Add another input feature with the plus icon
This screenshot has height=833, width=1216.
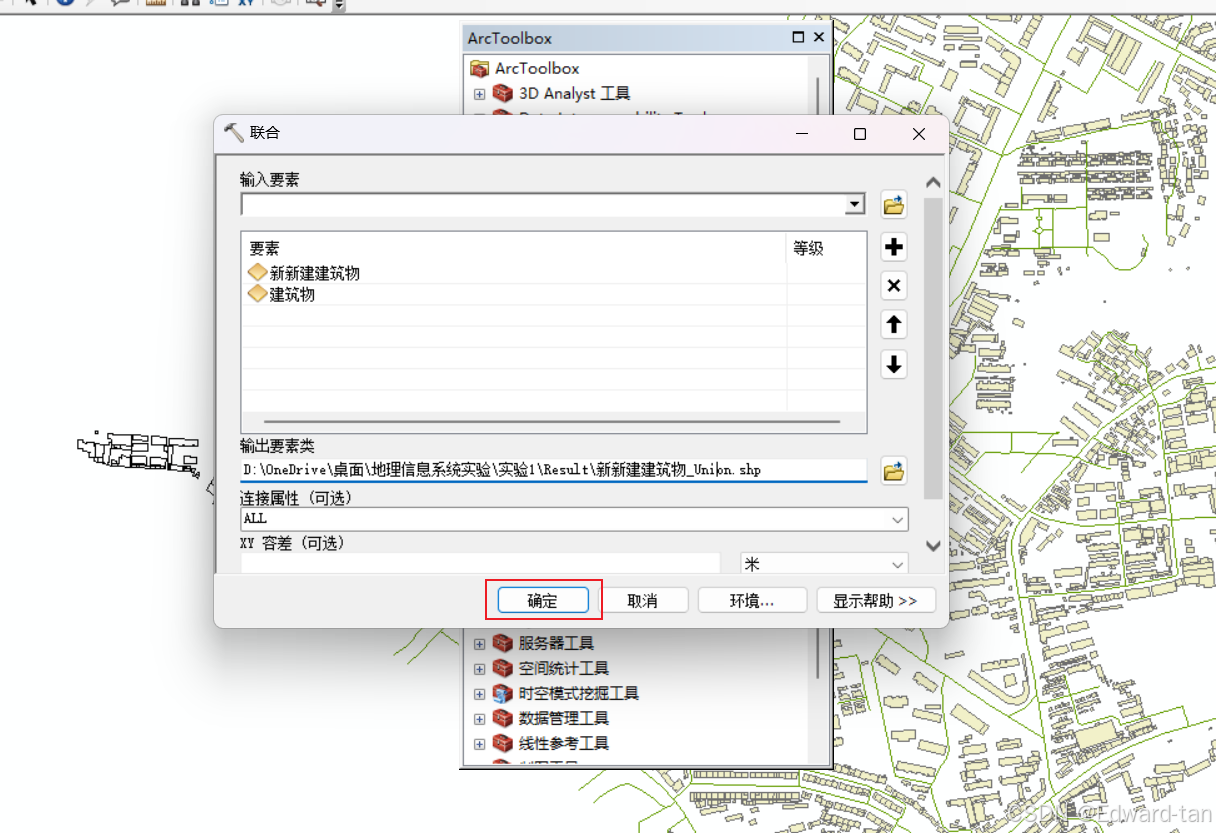tap(893, 247)
